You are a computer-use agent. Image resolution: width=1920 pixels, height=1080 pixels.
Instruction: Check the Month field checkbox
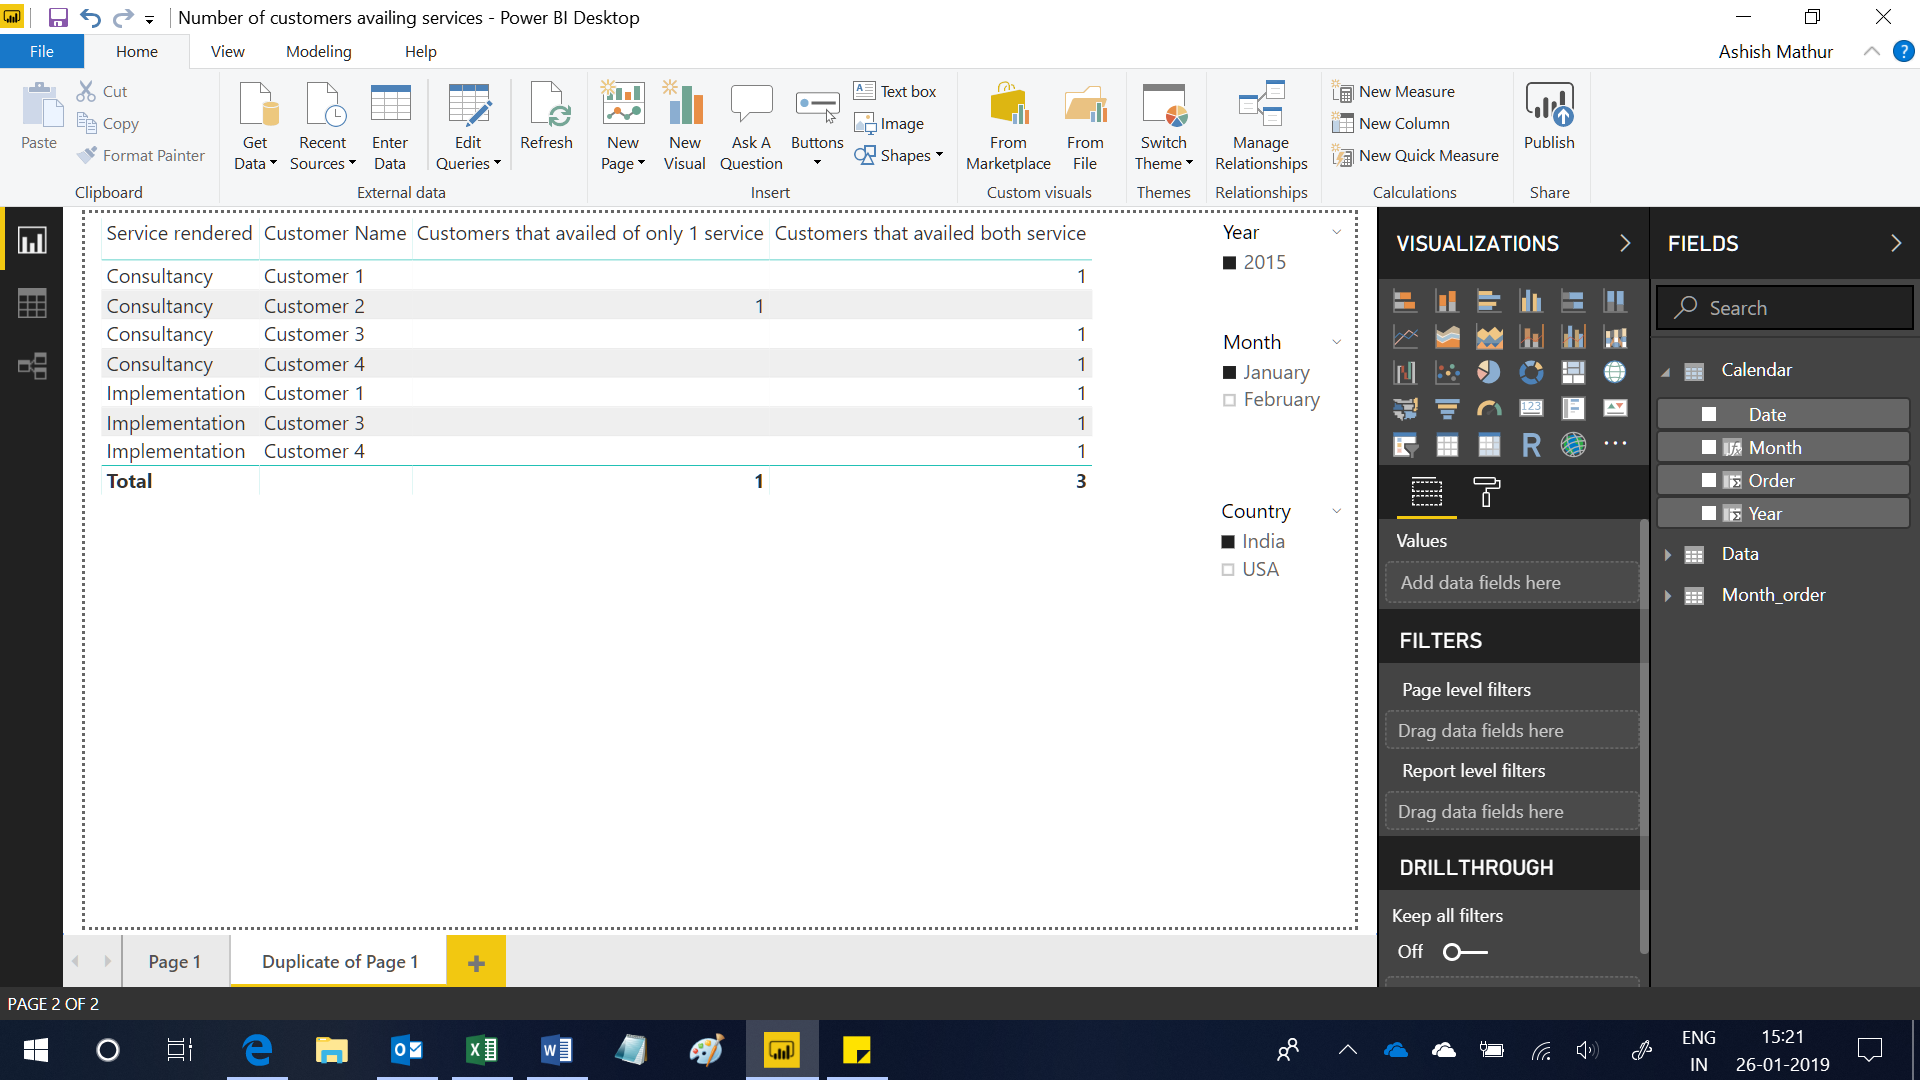pyautogui.click(x=1709, y=447)
